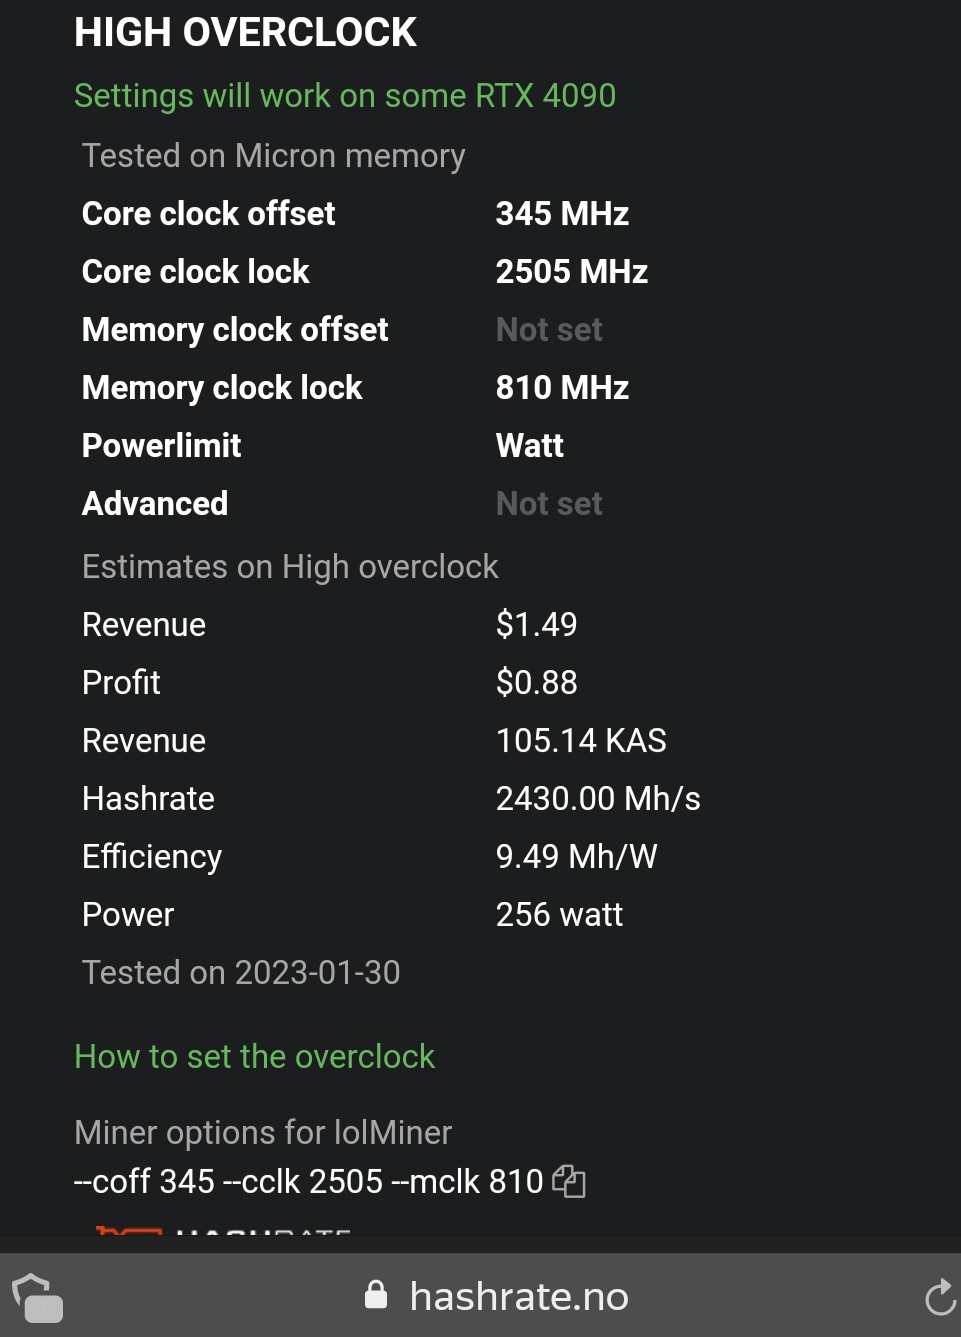Focus the hashrate.no address field
The width and height of the screenshot is (961, 1337).
pos(497,1296)
